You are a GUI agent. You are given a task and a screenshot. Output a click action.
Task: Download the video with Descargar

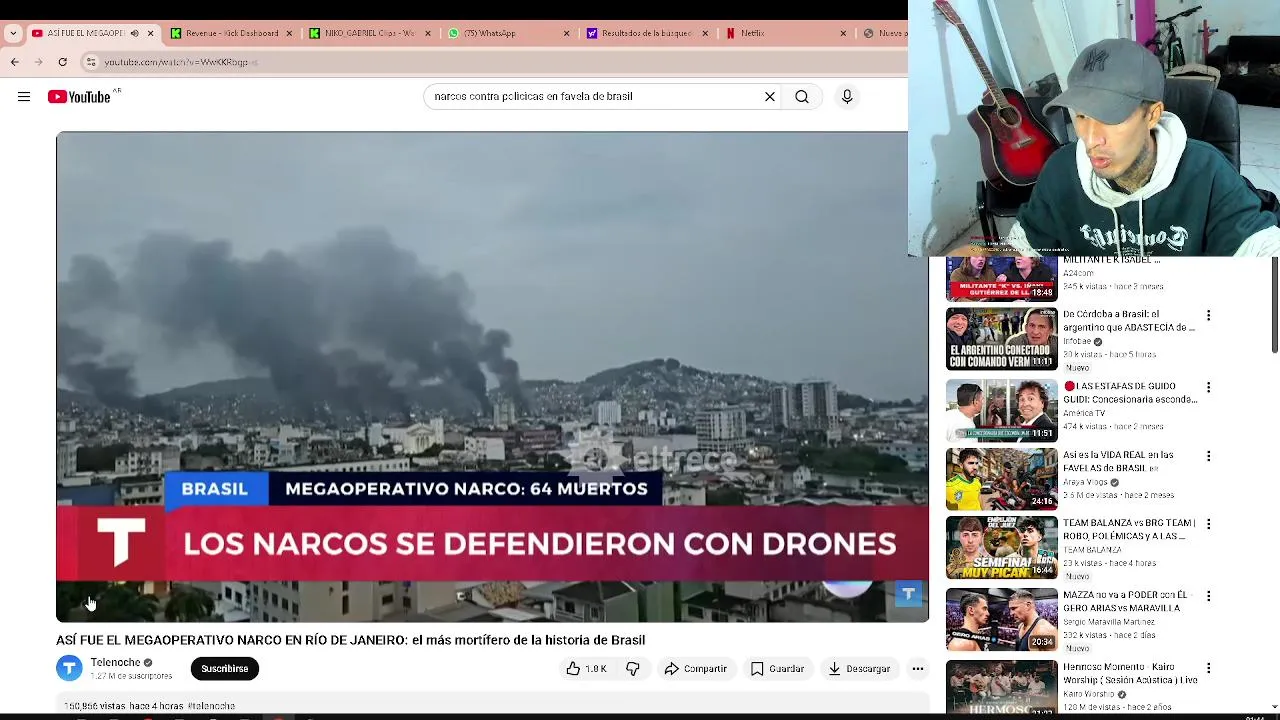coord(859,668)
